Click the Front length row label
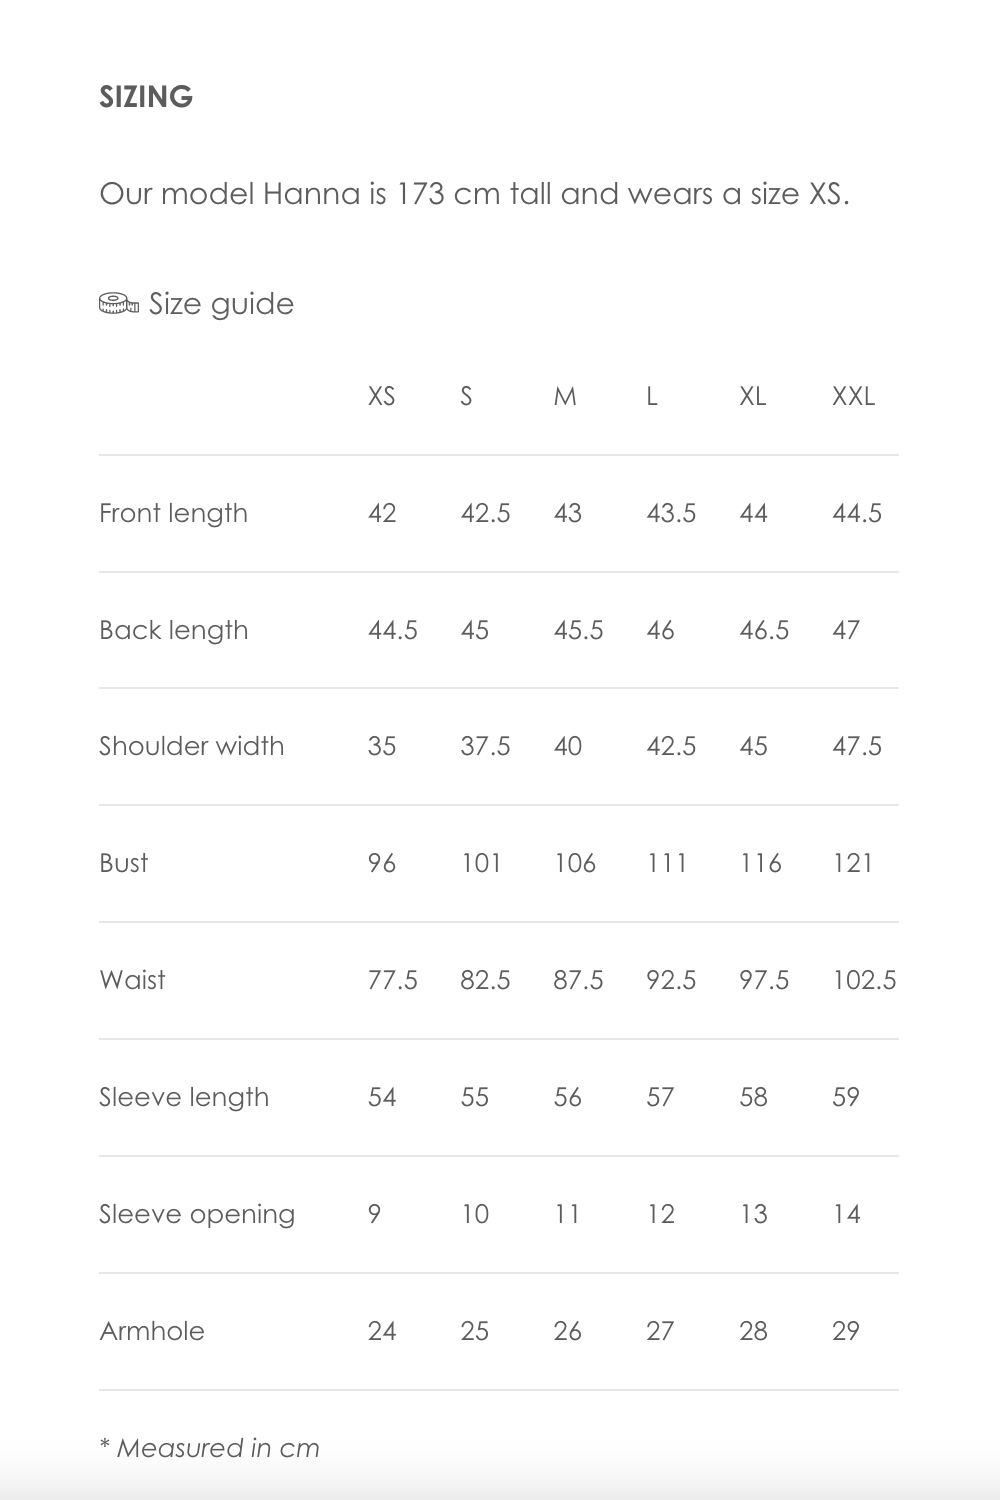Viewport: 1000px width, 1500px height. [173, 513]
